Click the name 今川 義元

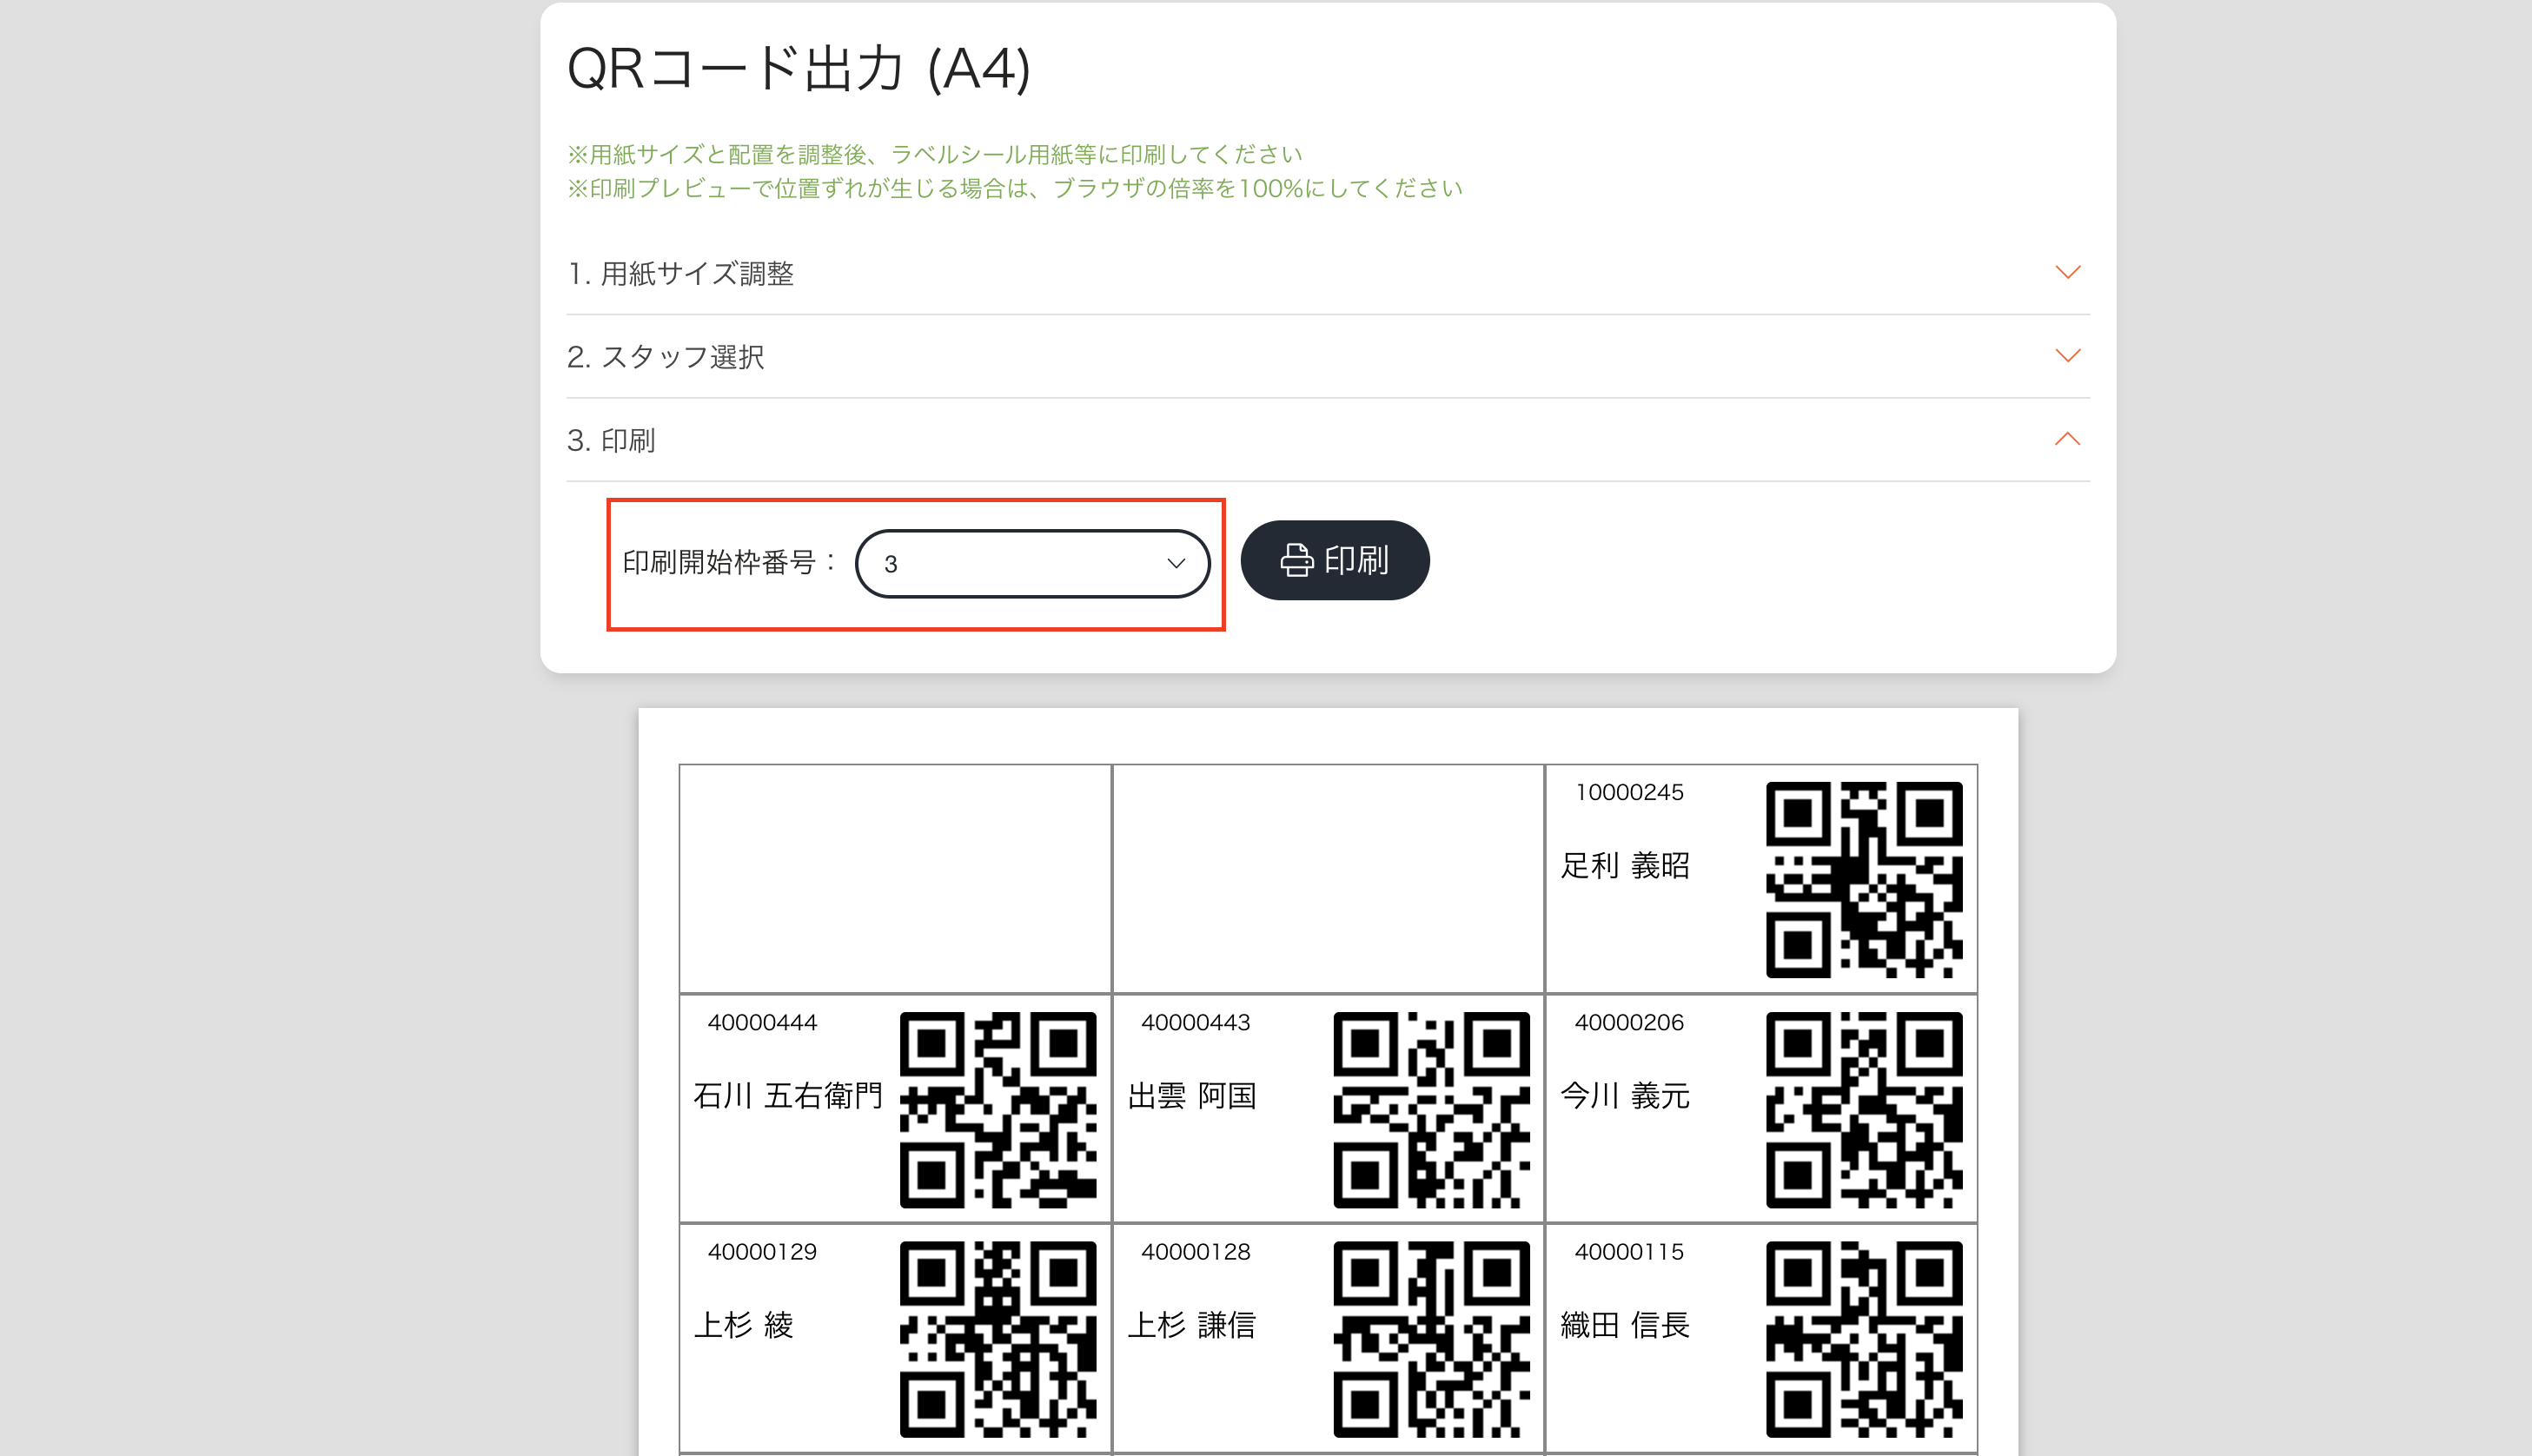tap(1625, 1096)
